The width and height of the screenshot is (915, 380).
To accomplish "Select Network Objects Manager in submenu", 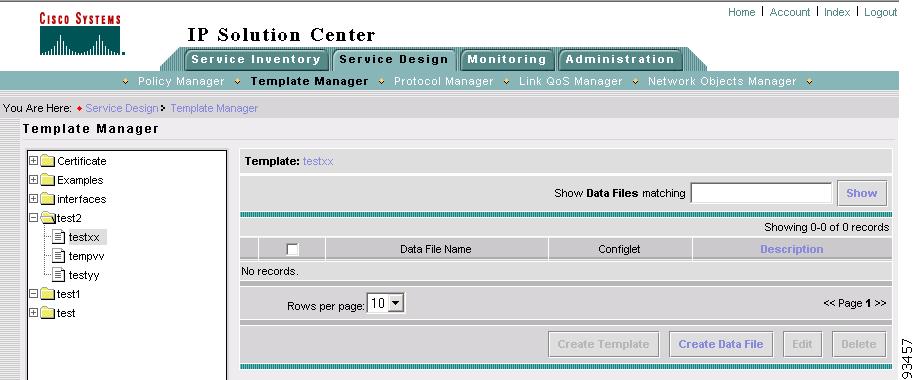I will click(722, 82).
